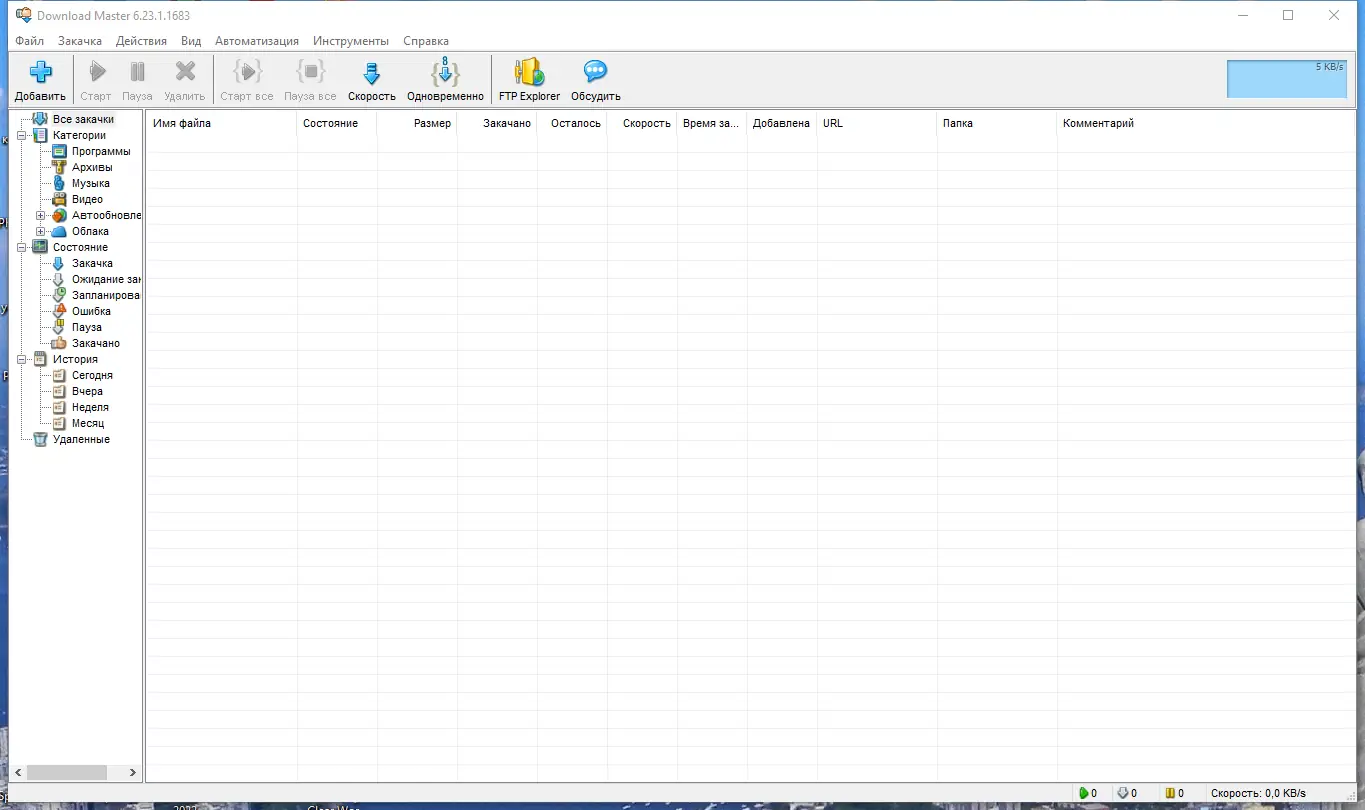
Task: Collapse the История tree branch
Action: [22, 359]
